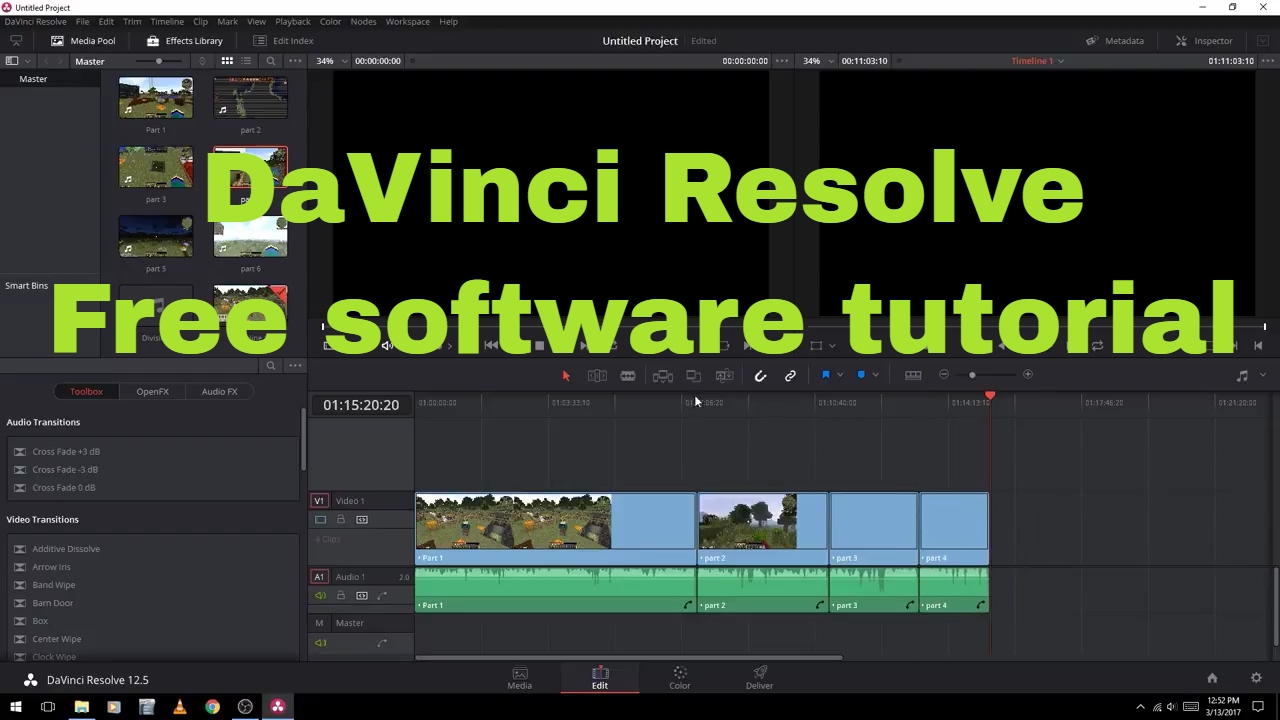Click the media pool sort order icon
This screenshot has height=720, width=1280.
203,61
